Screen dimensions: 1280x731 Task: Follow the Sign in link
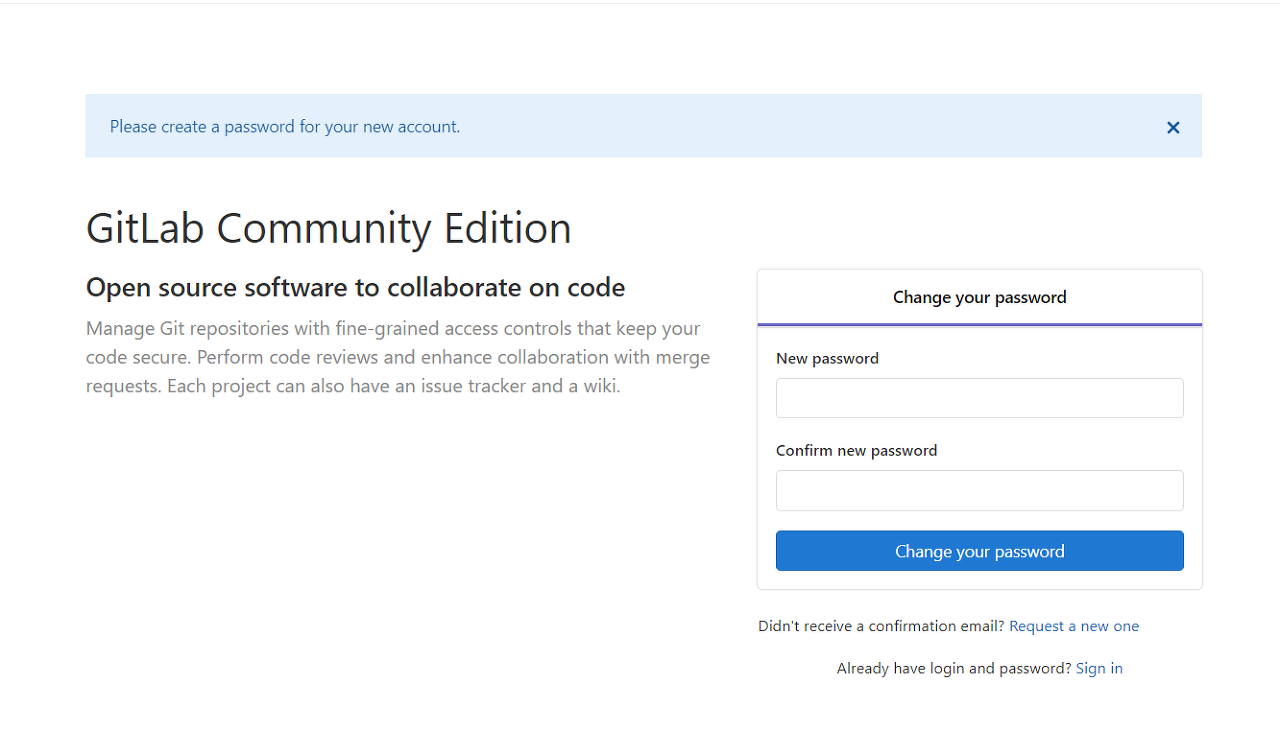coord(1099,668)
